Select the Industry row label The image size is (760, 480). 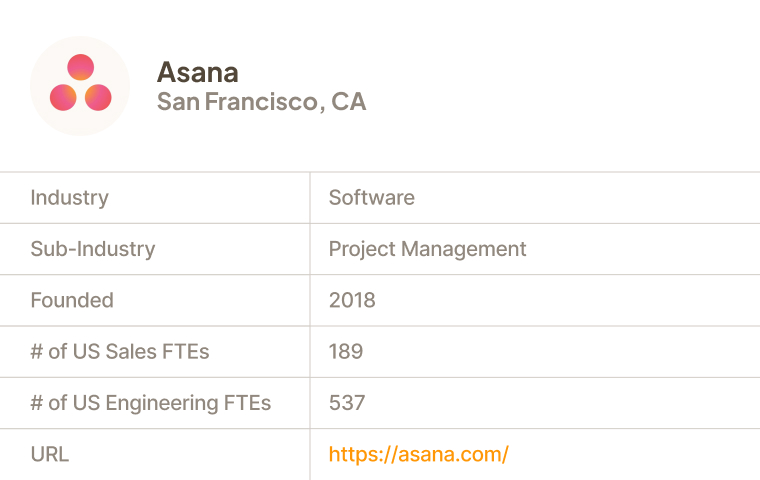tap(69, 198)
